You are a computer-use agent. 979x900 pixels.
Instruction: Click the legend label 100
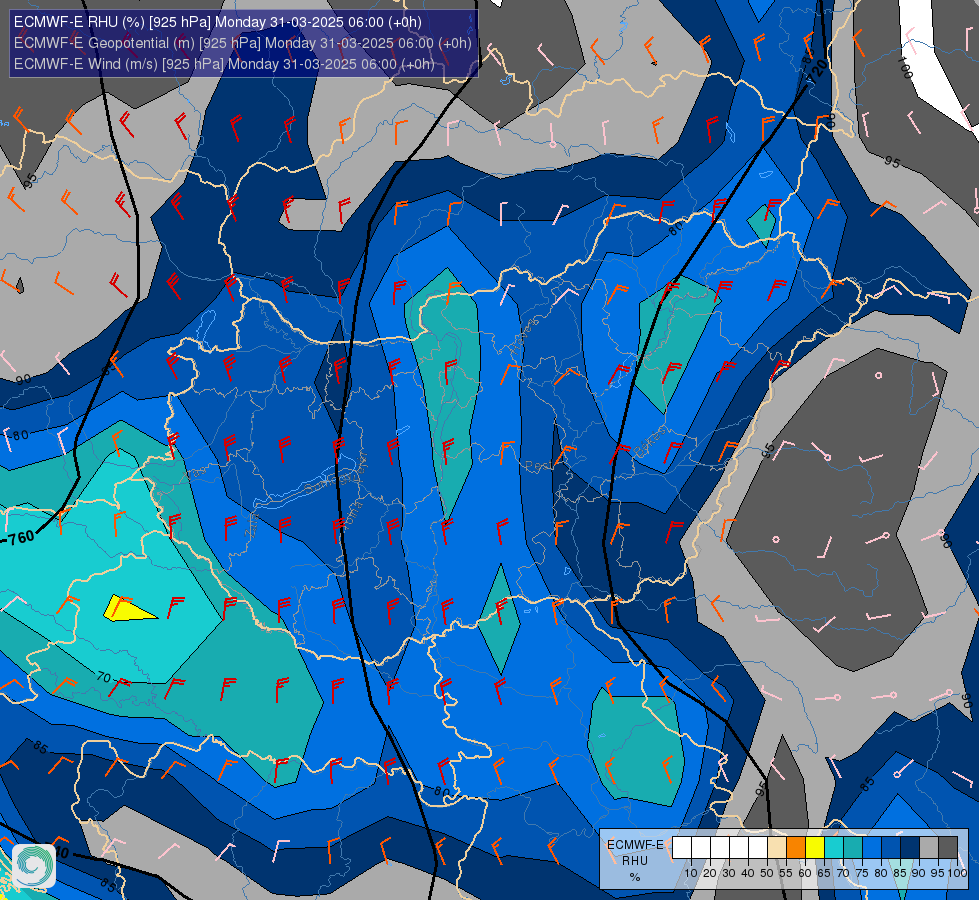click(x=957, y=873)
